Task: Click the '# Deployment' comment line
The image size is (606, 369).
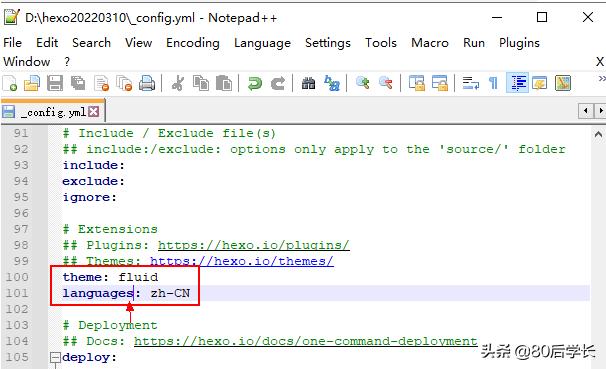Action: tap(110, 325)
